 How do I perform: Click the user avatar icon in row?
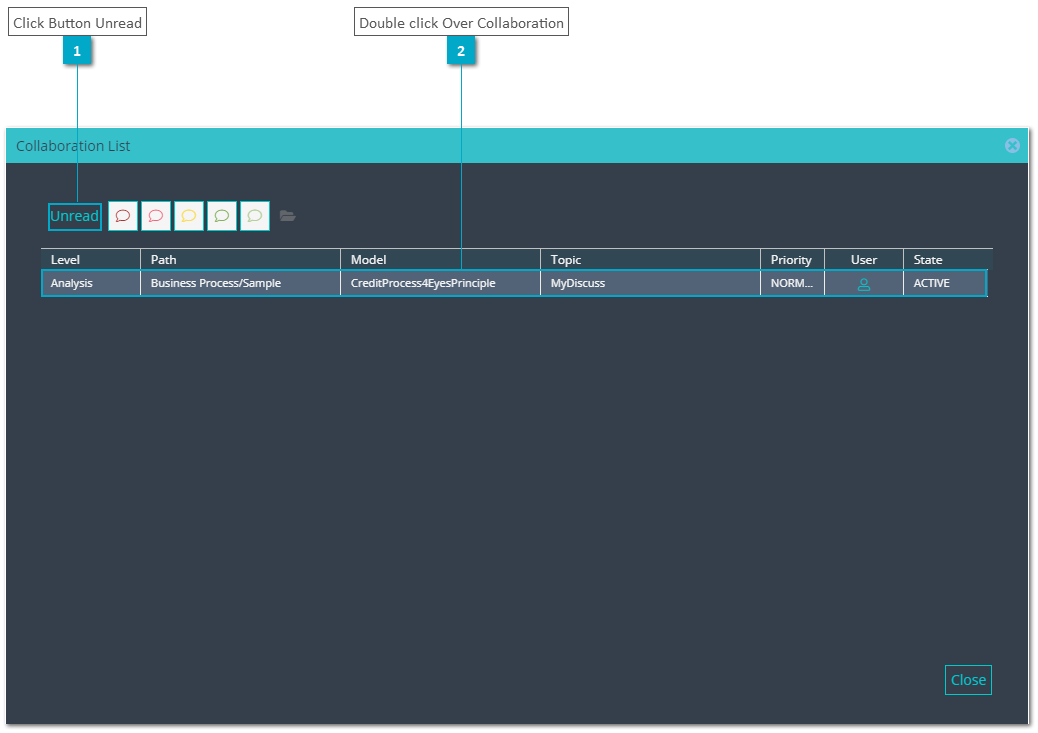(863, 285)
